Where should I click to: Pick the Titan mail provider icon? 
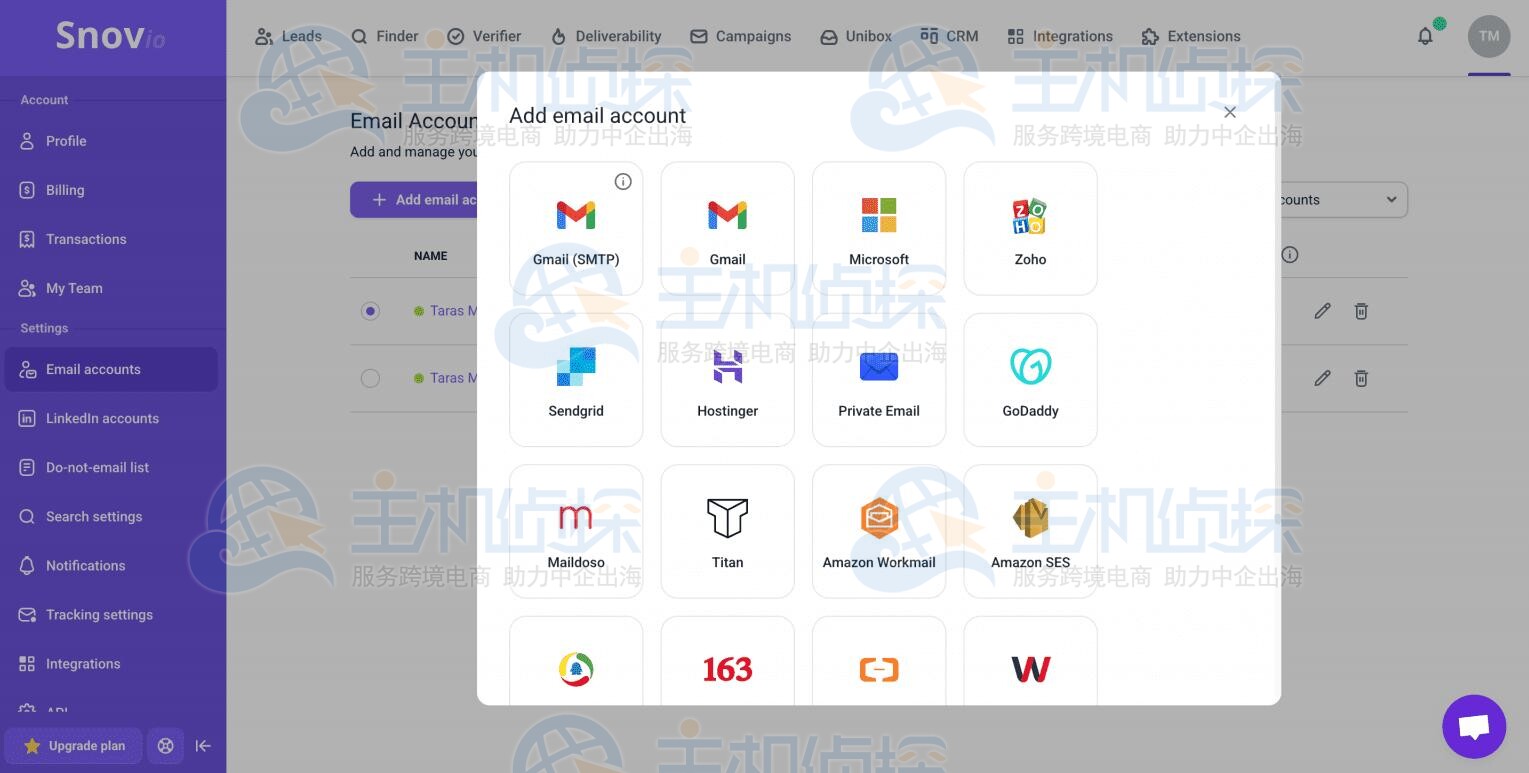(x=727, y=531)
